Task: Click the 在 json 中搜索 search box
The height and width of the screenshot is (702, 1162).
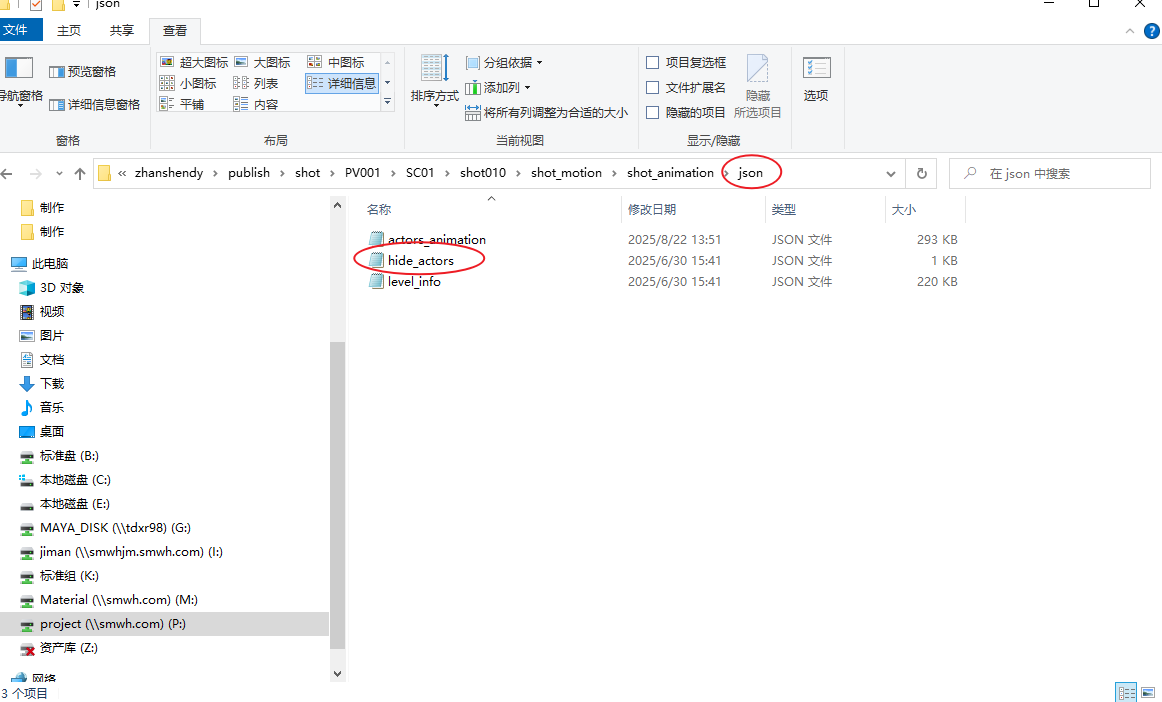Action: [x=1050, y=173]
